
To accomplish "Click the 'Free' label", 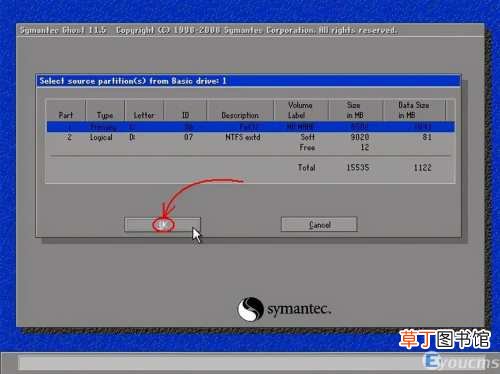I will [x=307, y=147].
